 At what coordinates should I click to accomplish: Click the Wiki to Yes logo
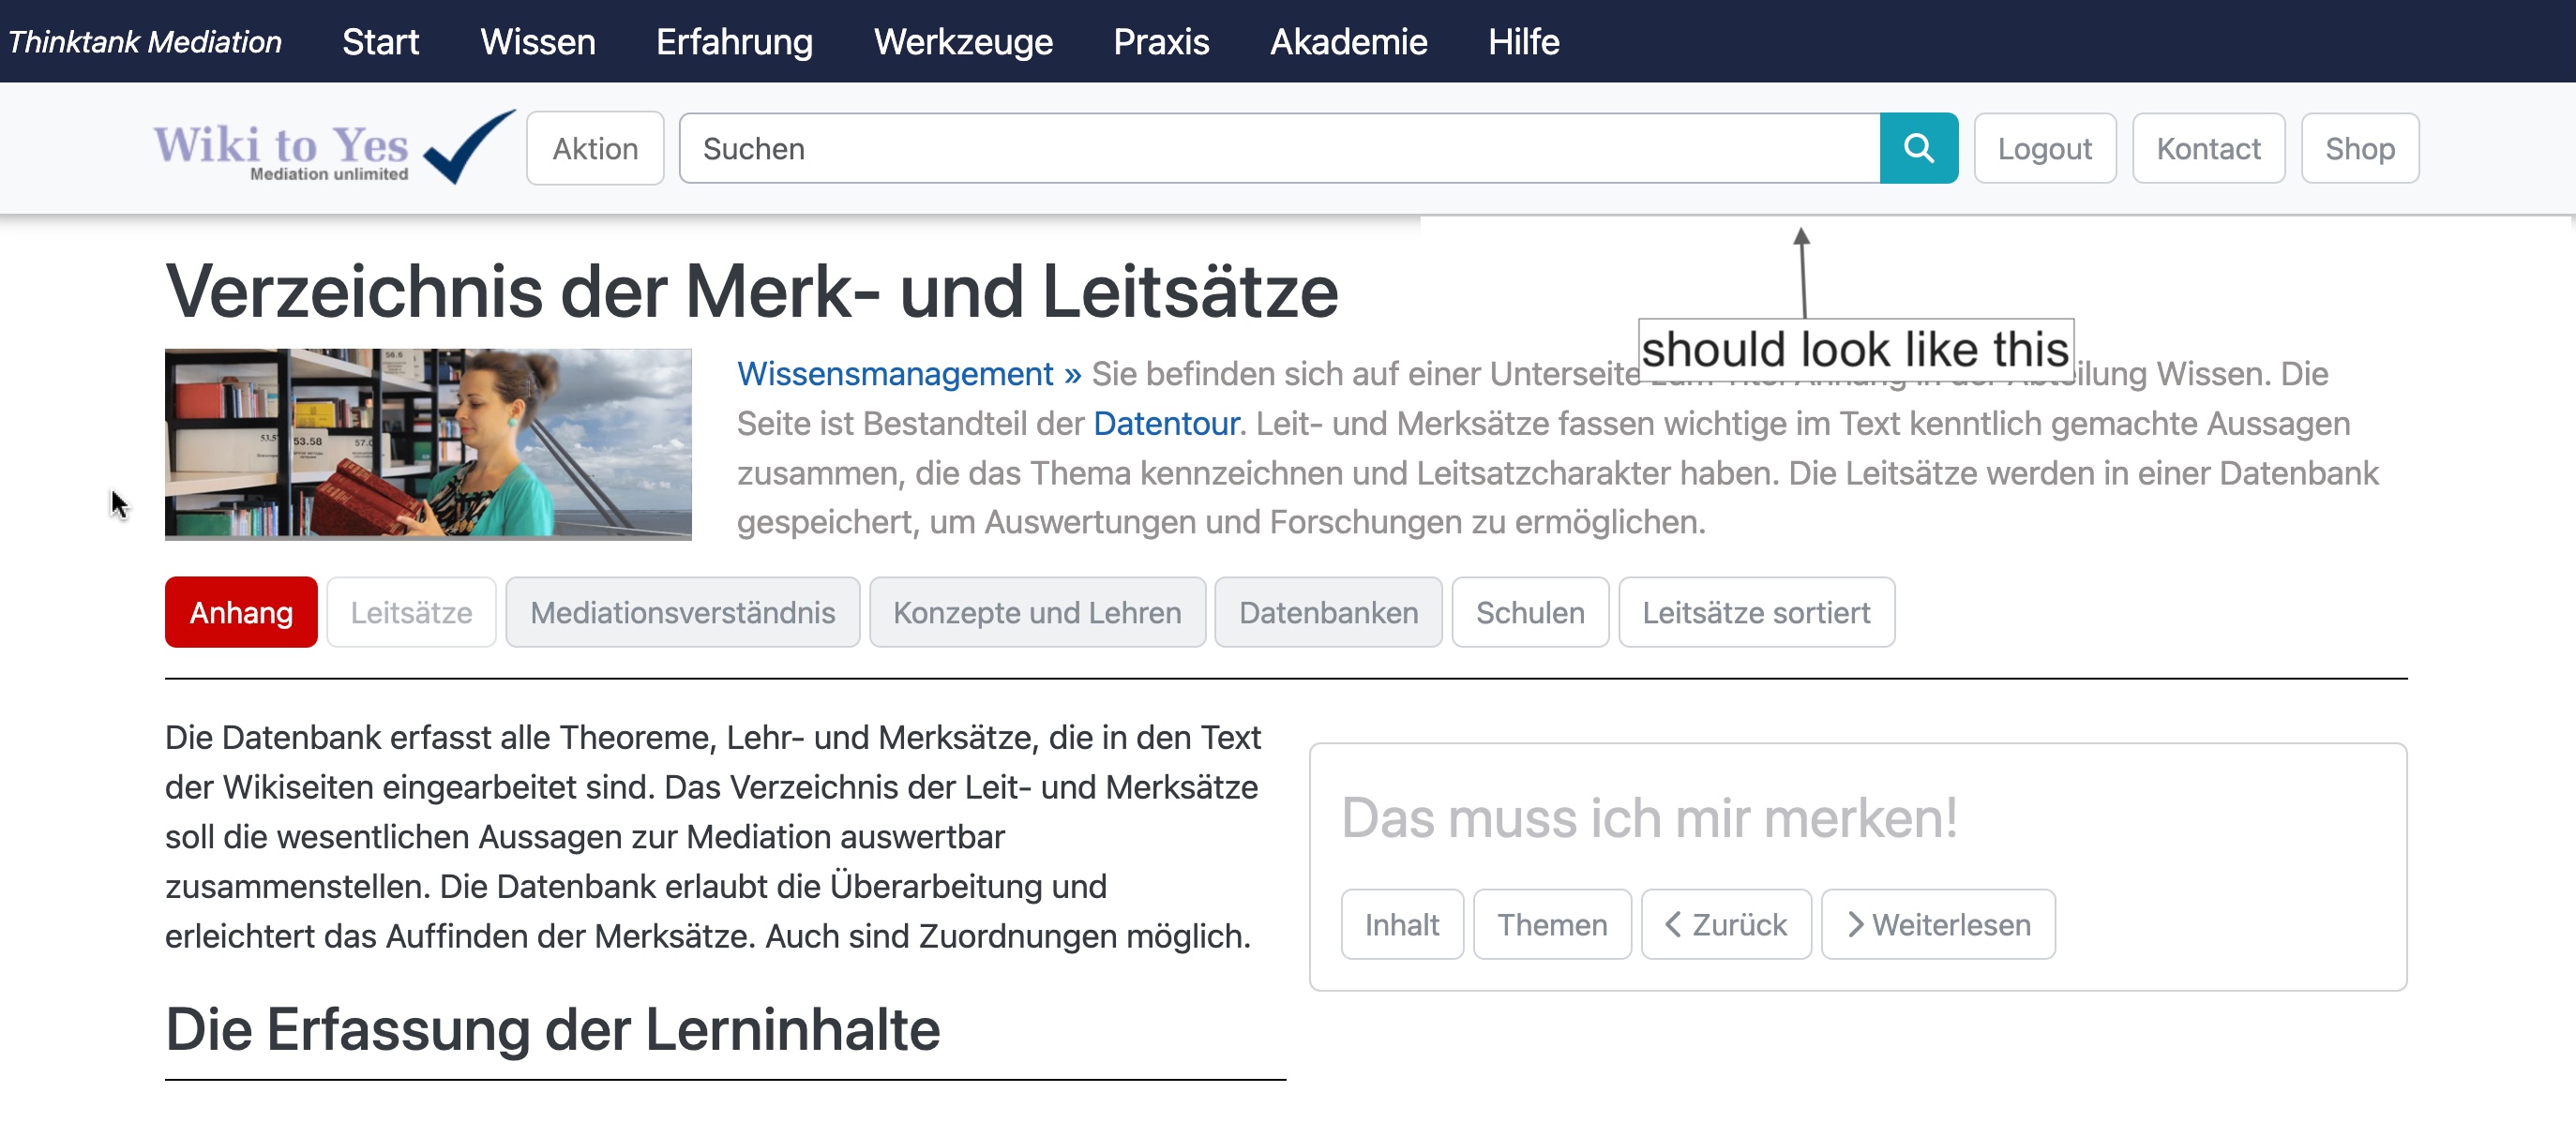(x=332, y=149)
